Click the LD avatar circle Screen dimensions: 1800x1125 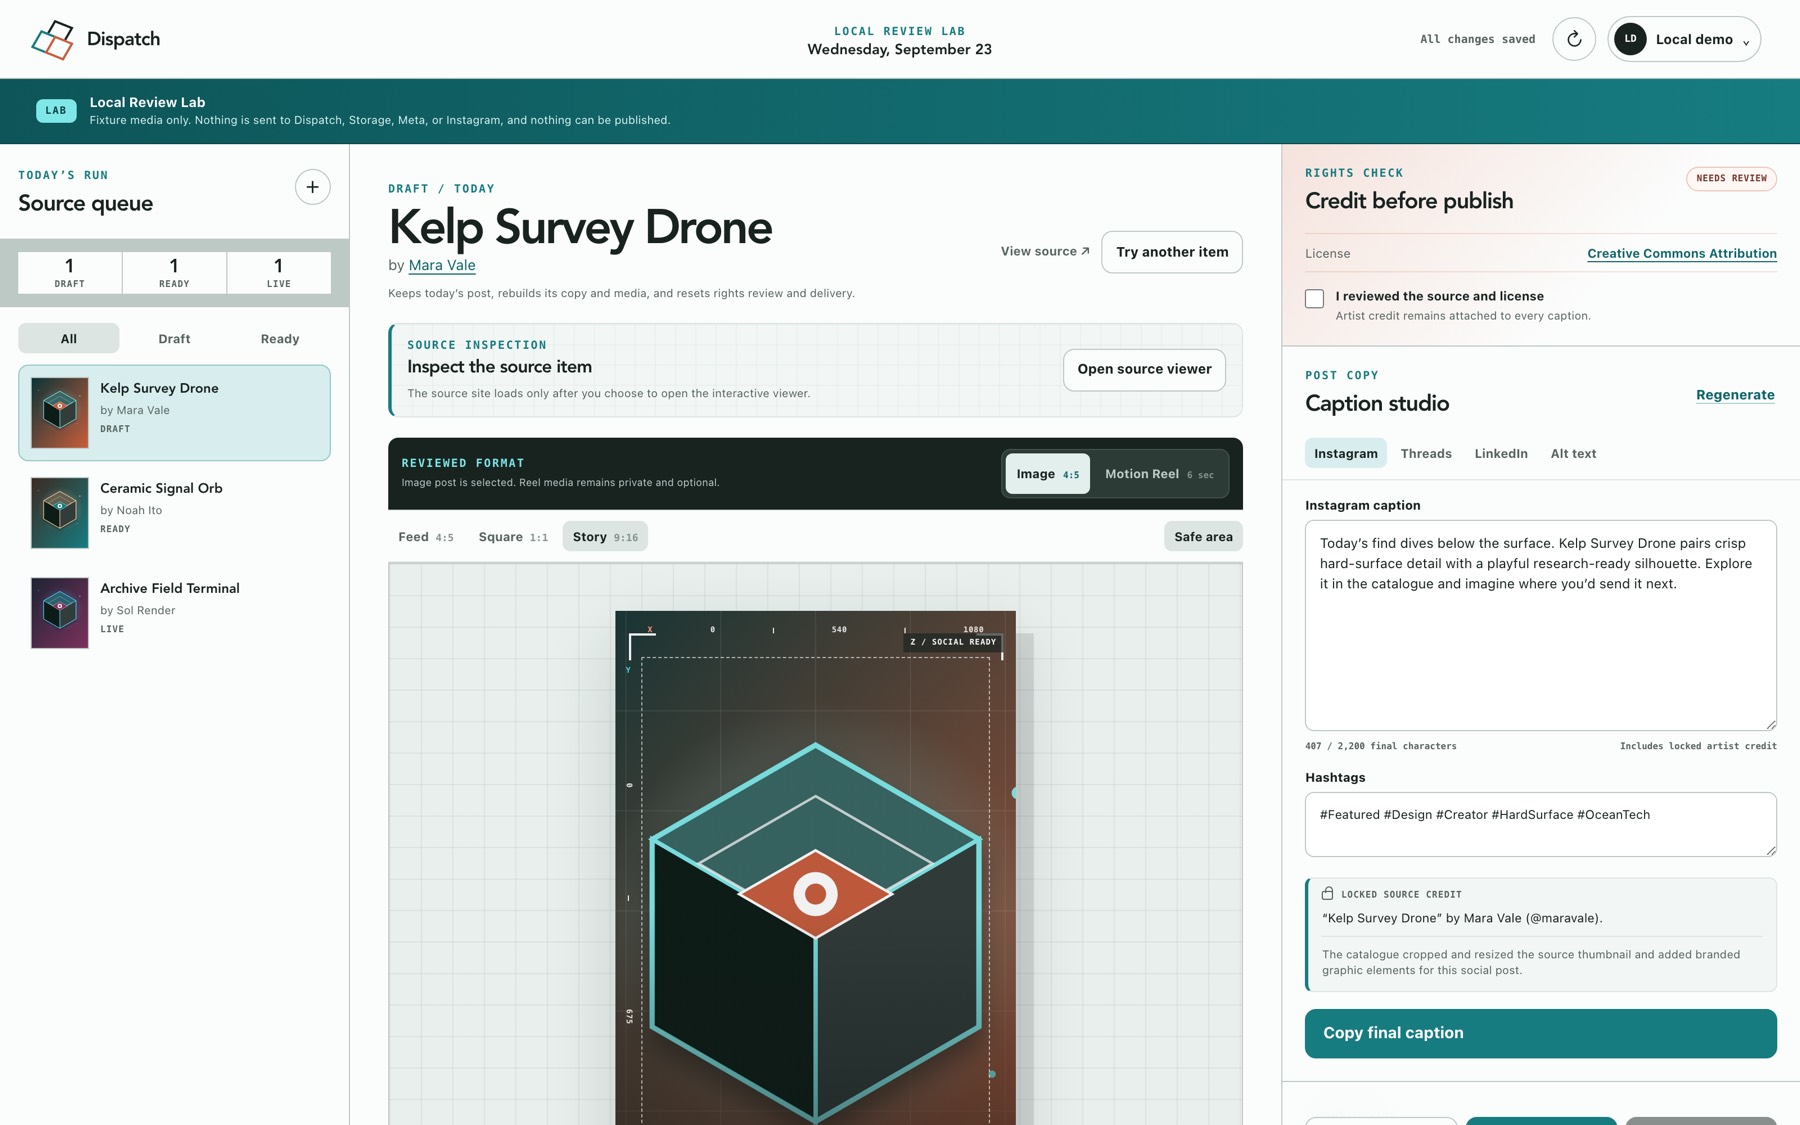(1630, 39)
